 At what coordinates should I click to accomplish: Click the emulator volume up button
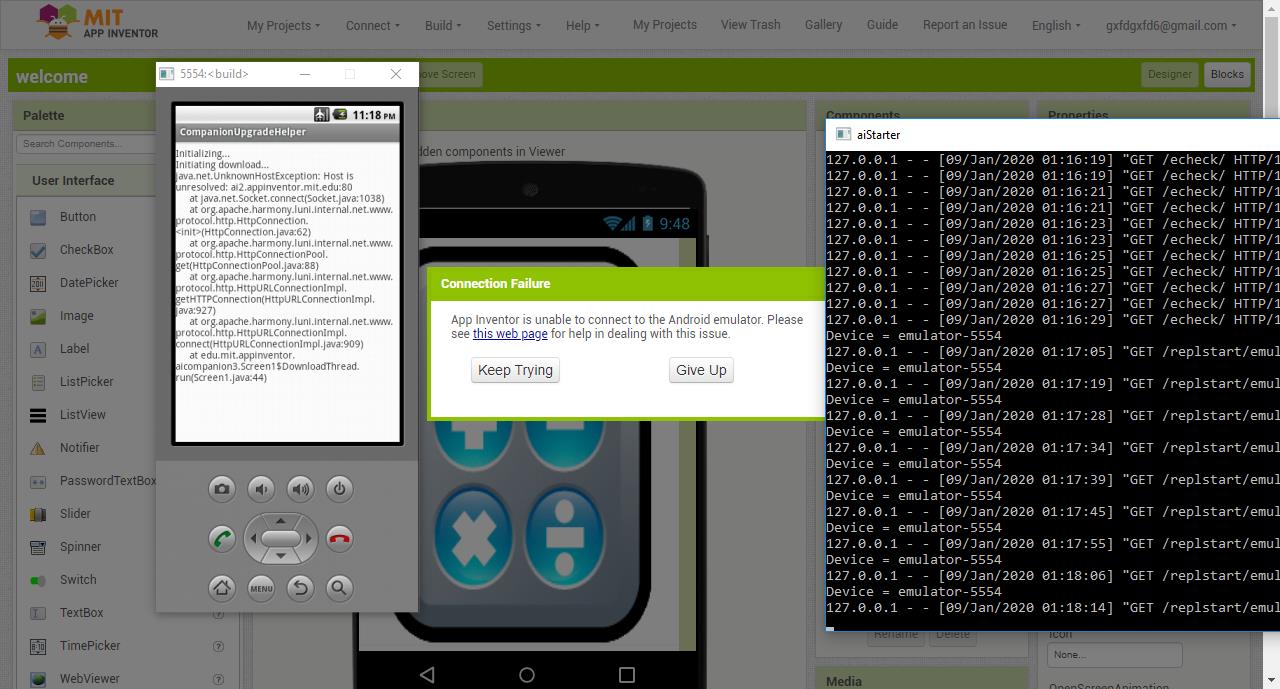pos(300,488)
